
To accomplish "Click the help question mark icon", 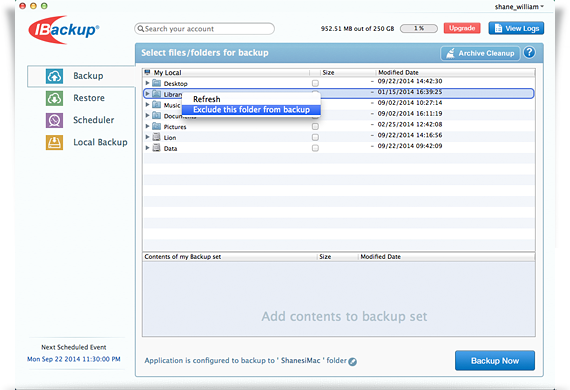I will (529, 53).
